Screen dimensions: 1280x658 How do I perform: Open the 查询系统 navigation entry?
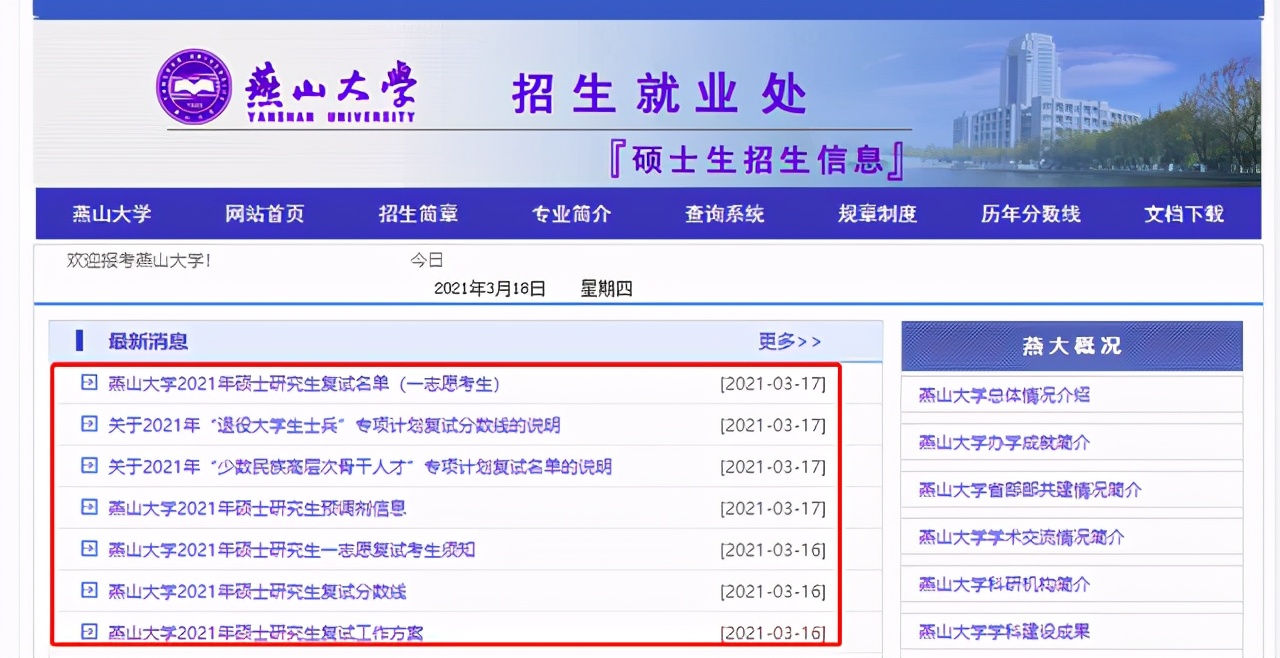coord(723,213)
